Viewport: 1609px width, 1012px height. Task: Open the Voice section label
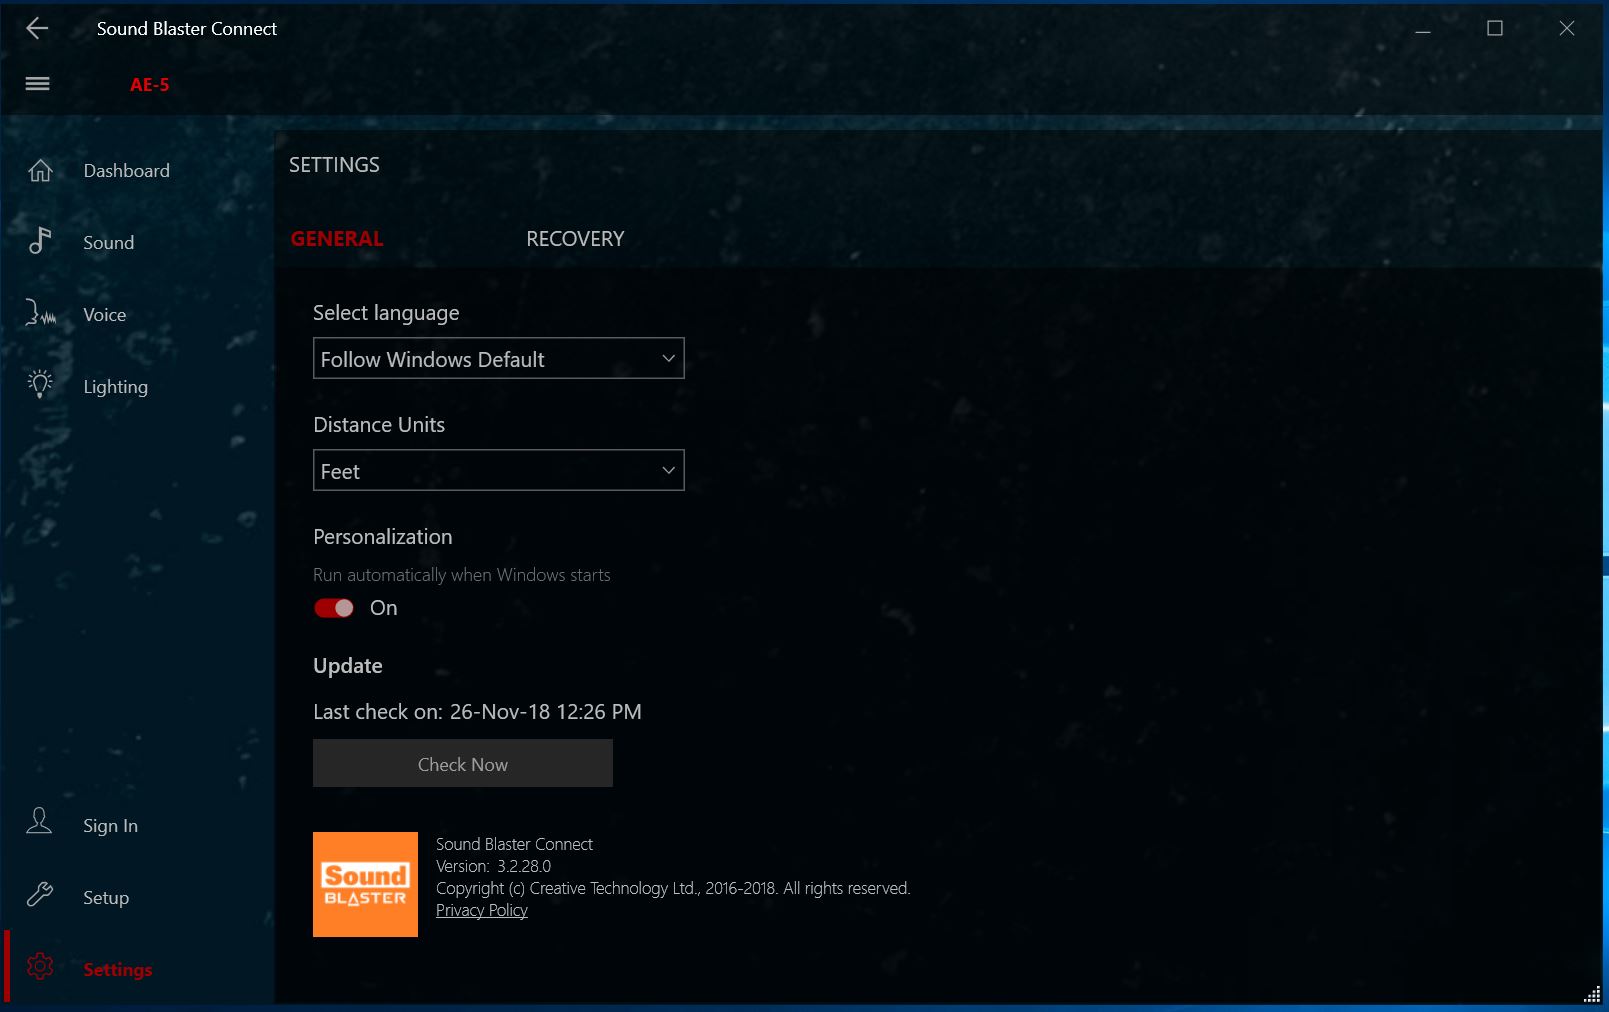(105, 315)
